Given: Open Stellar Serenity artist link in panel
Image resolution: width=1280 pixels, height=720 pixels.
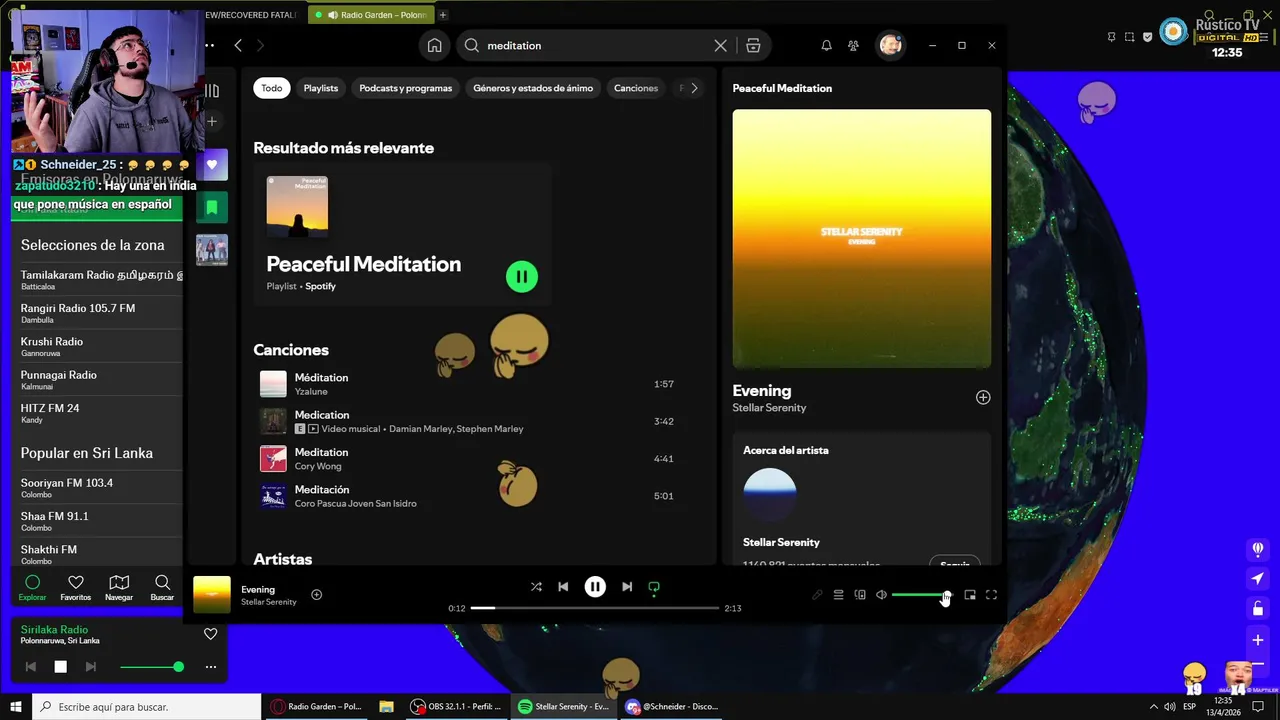Looking at the screenshot, I should (769, 408).
